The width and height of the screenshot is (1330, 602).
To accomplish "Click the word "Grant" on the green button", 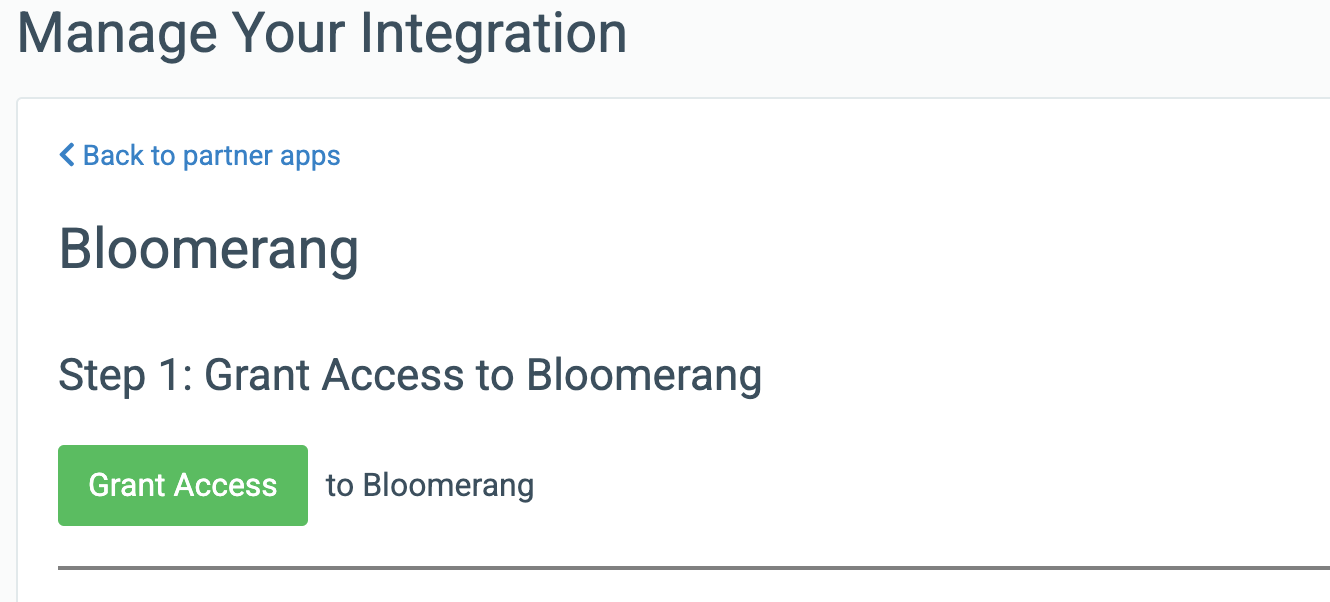I will pos(127,485).
